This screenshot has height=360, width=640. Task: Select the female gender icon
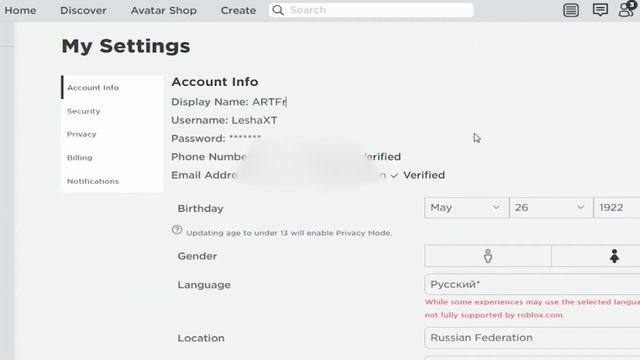614,256
